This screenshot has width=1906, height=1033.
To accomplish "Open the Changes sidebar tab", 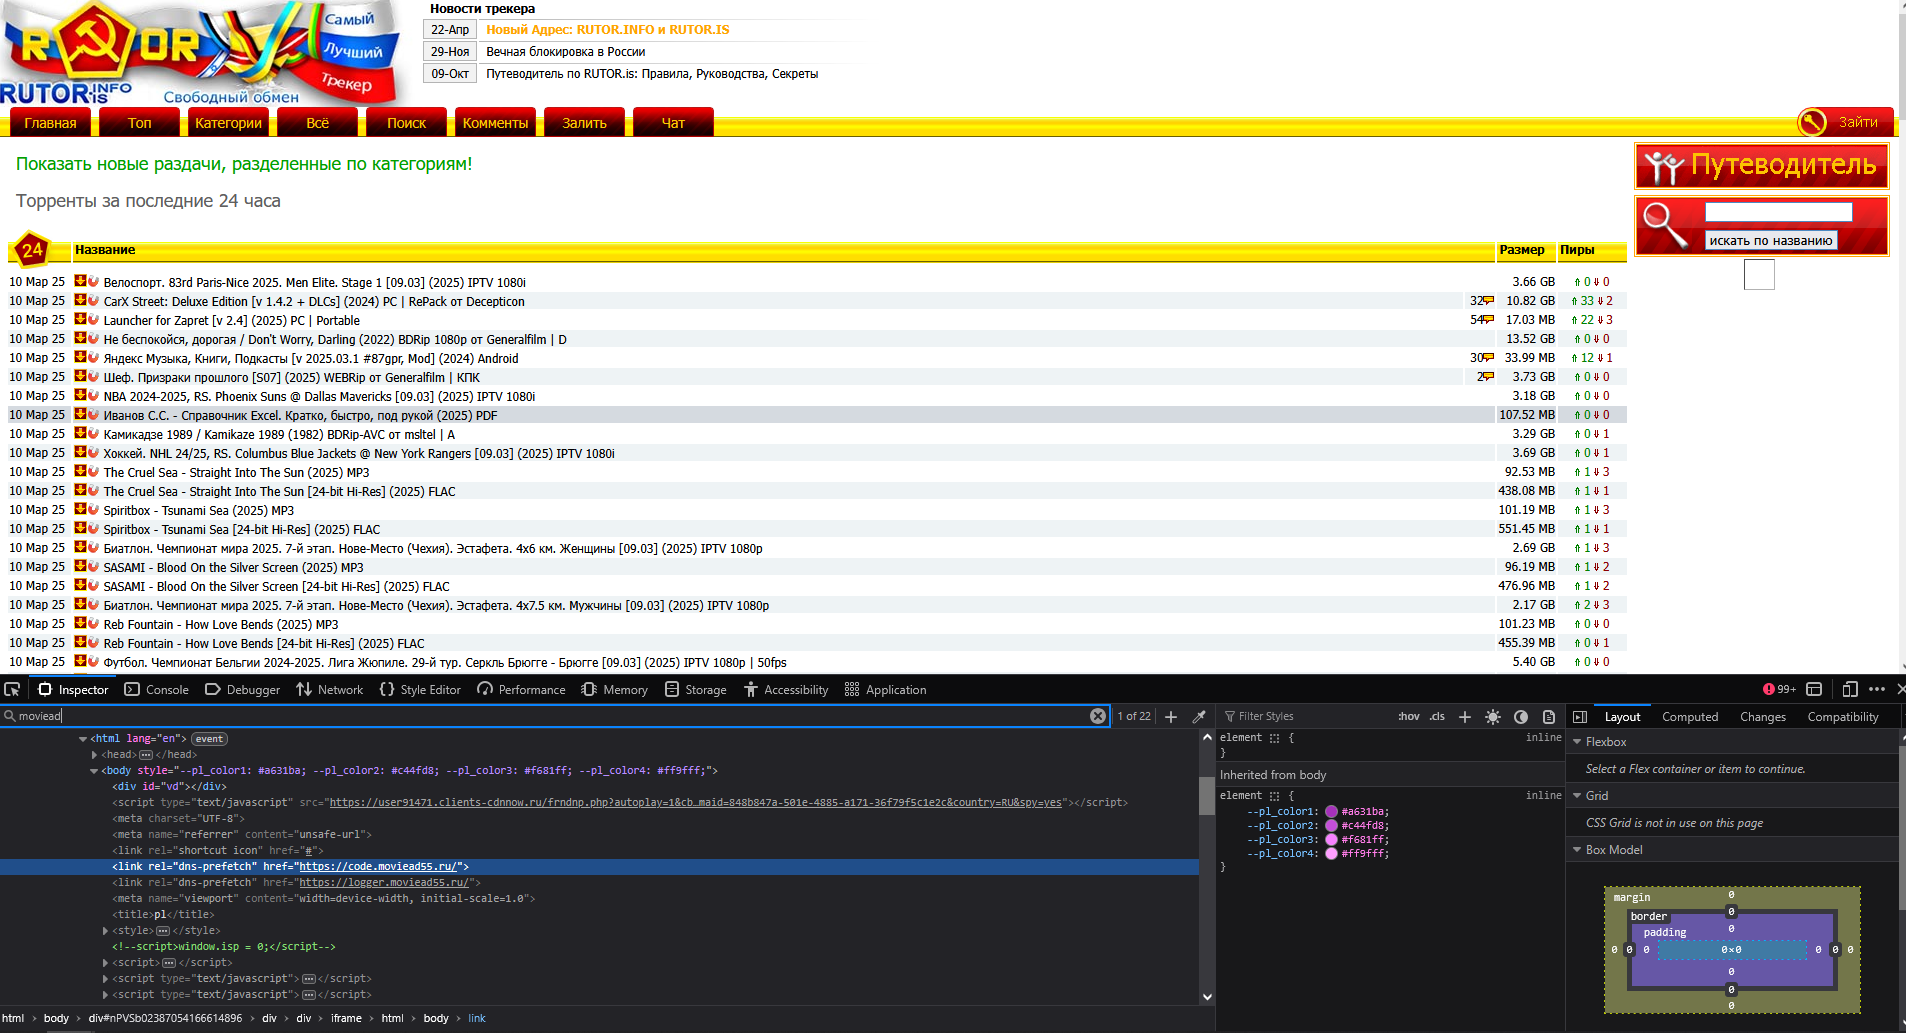I will (1763, 717).
